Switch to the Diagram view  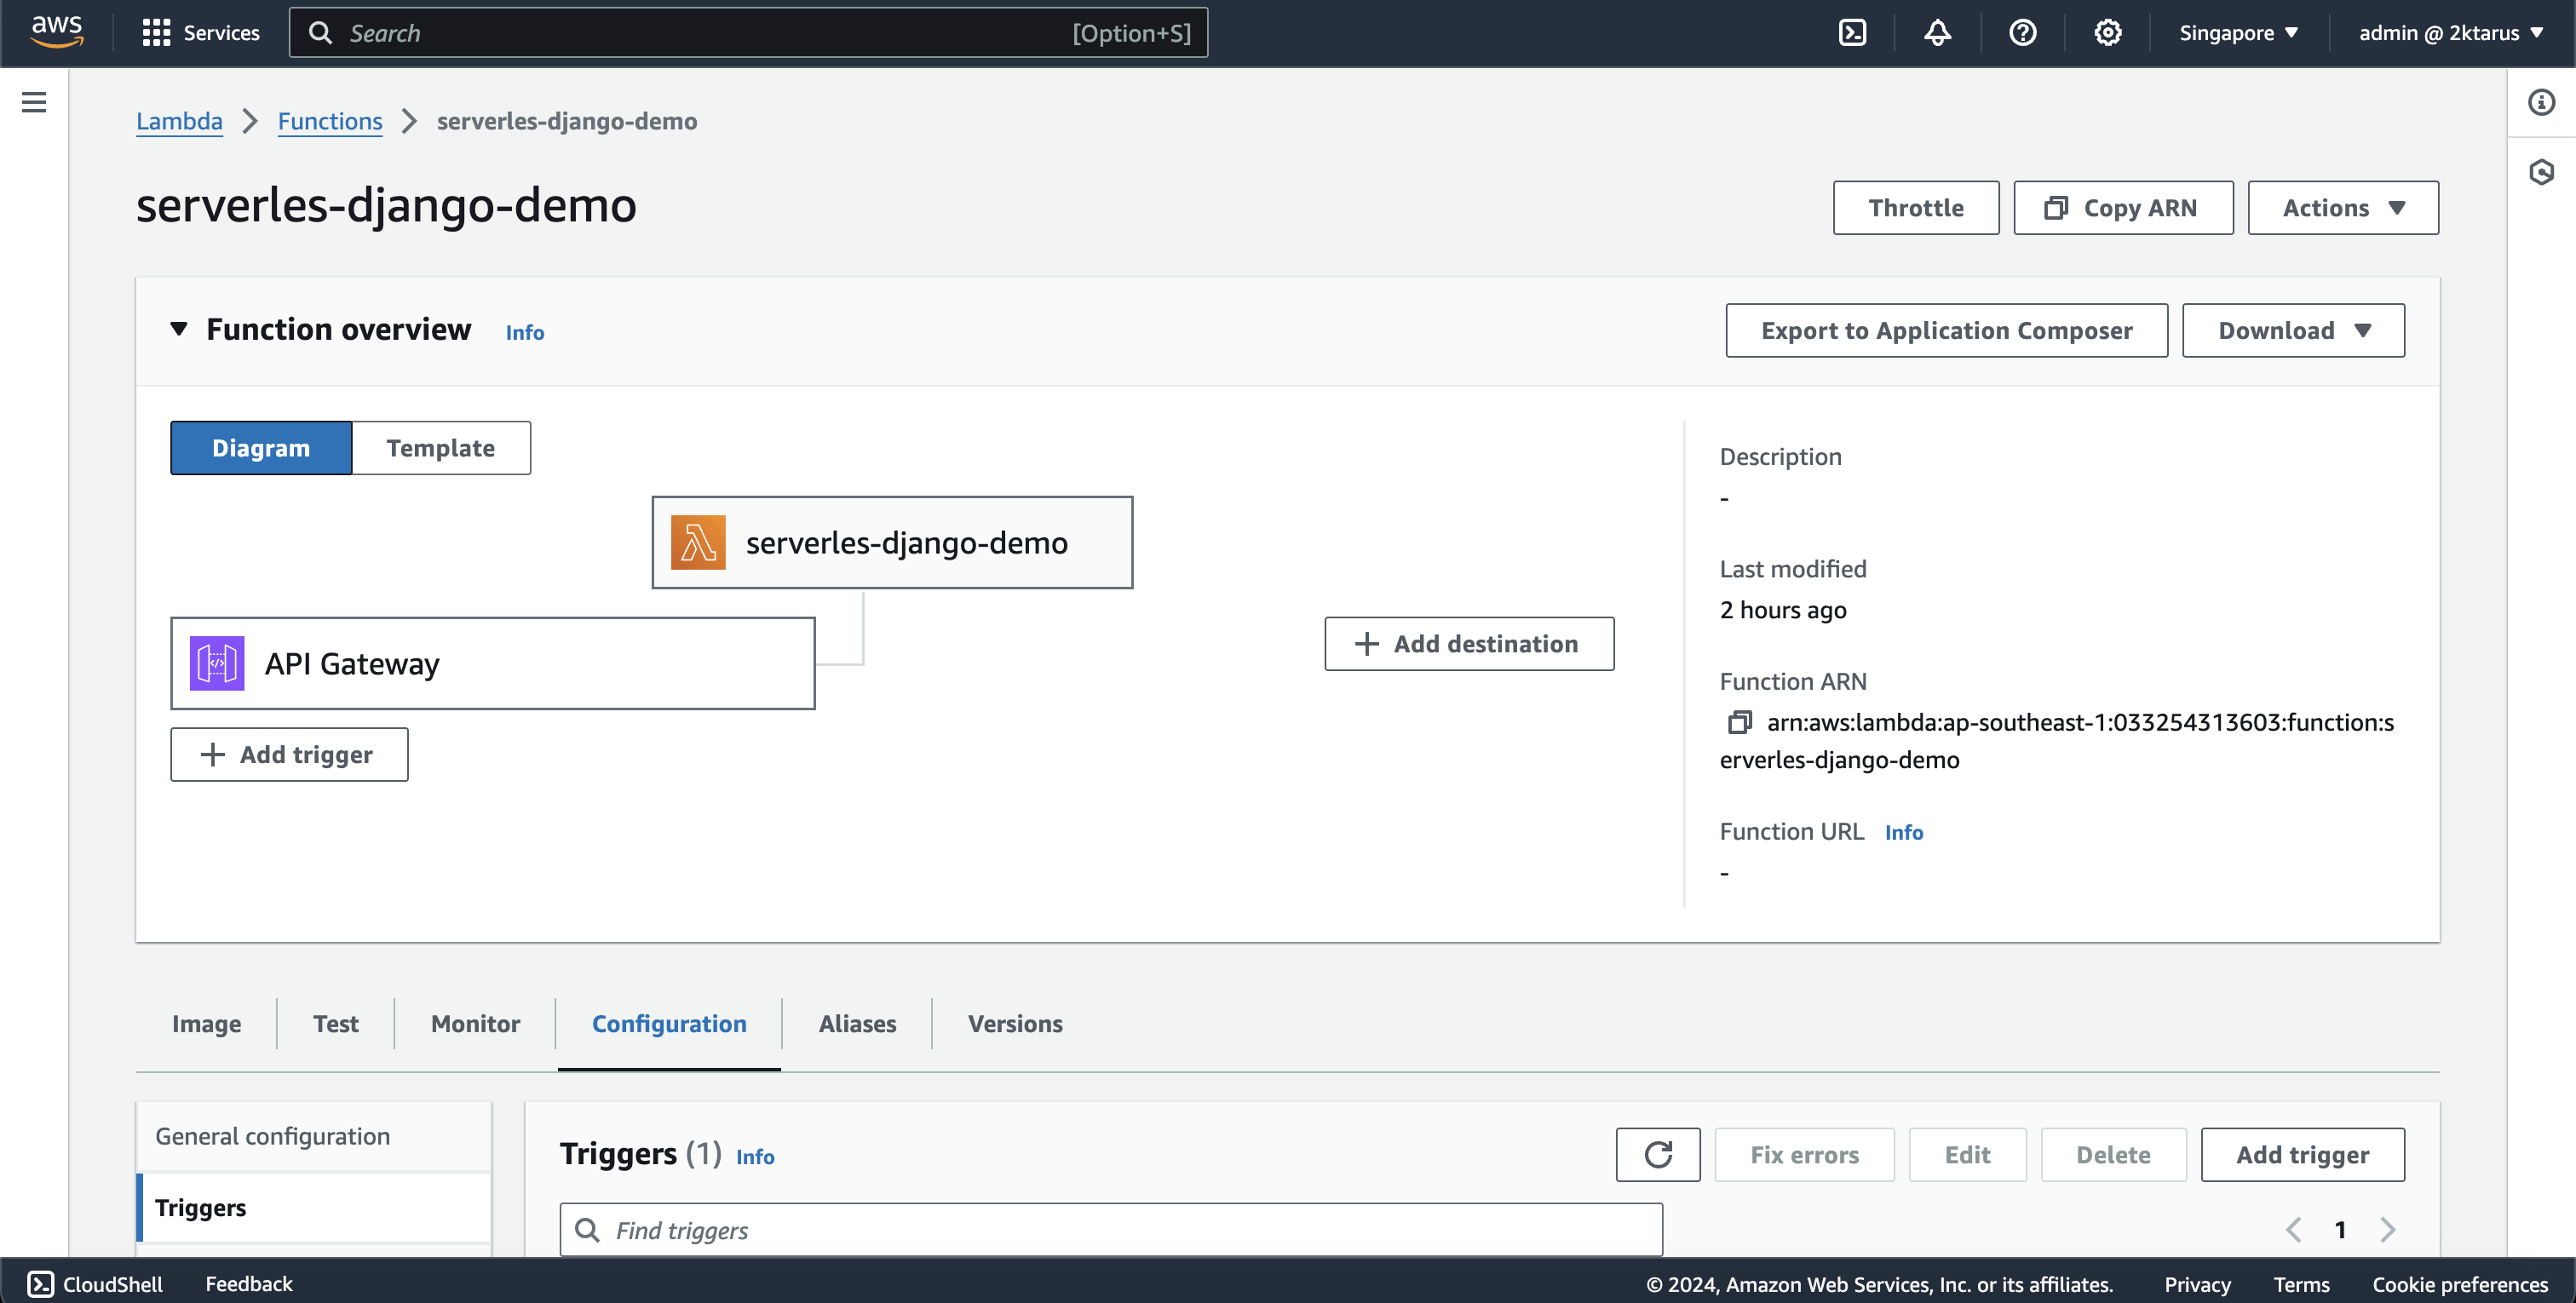click(x=261, y=448)
